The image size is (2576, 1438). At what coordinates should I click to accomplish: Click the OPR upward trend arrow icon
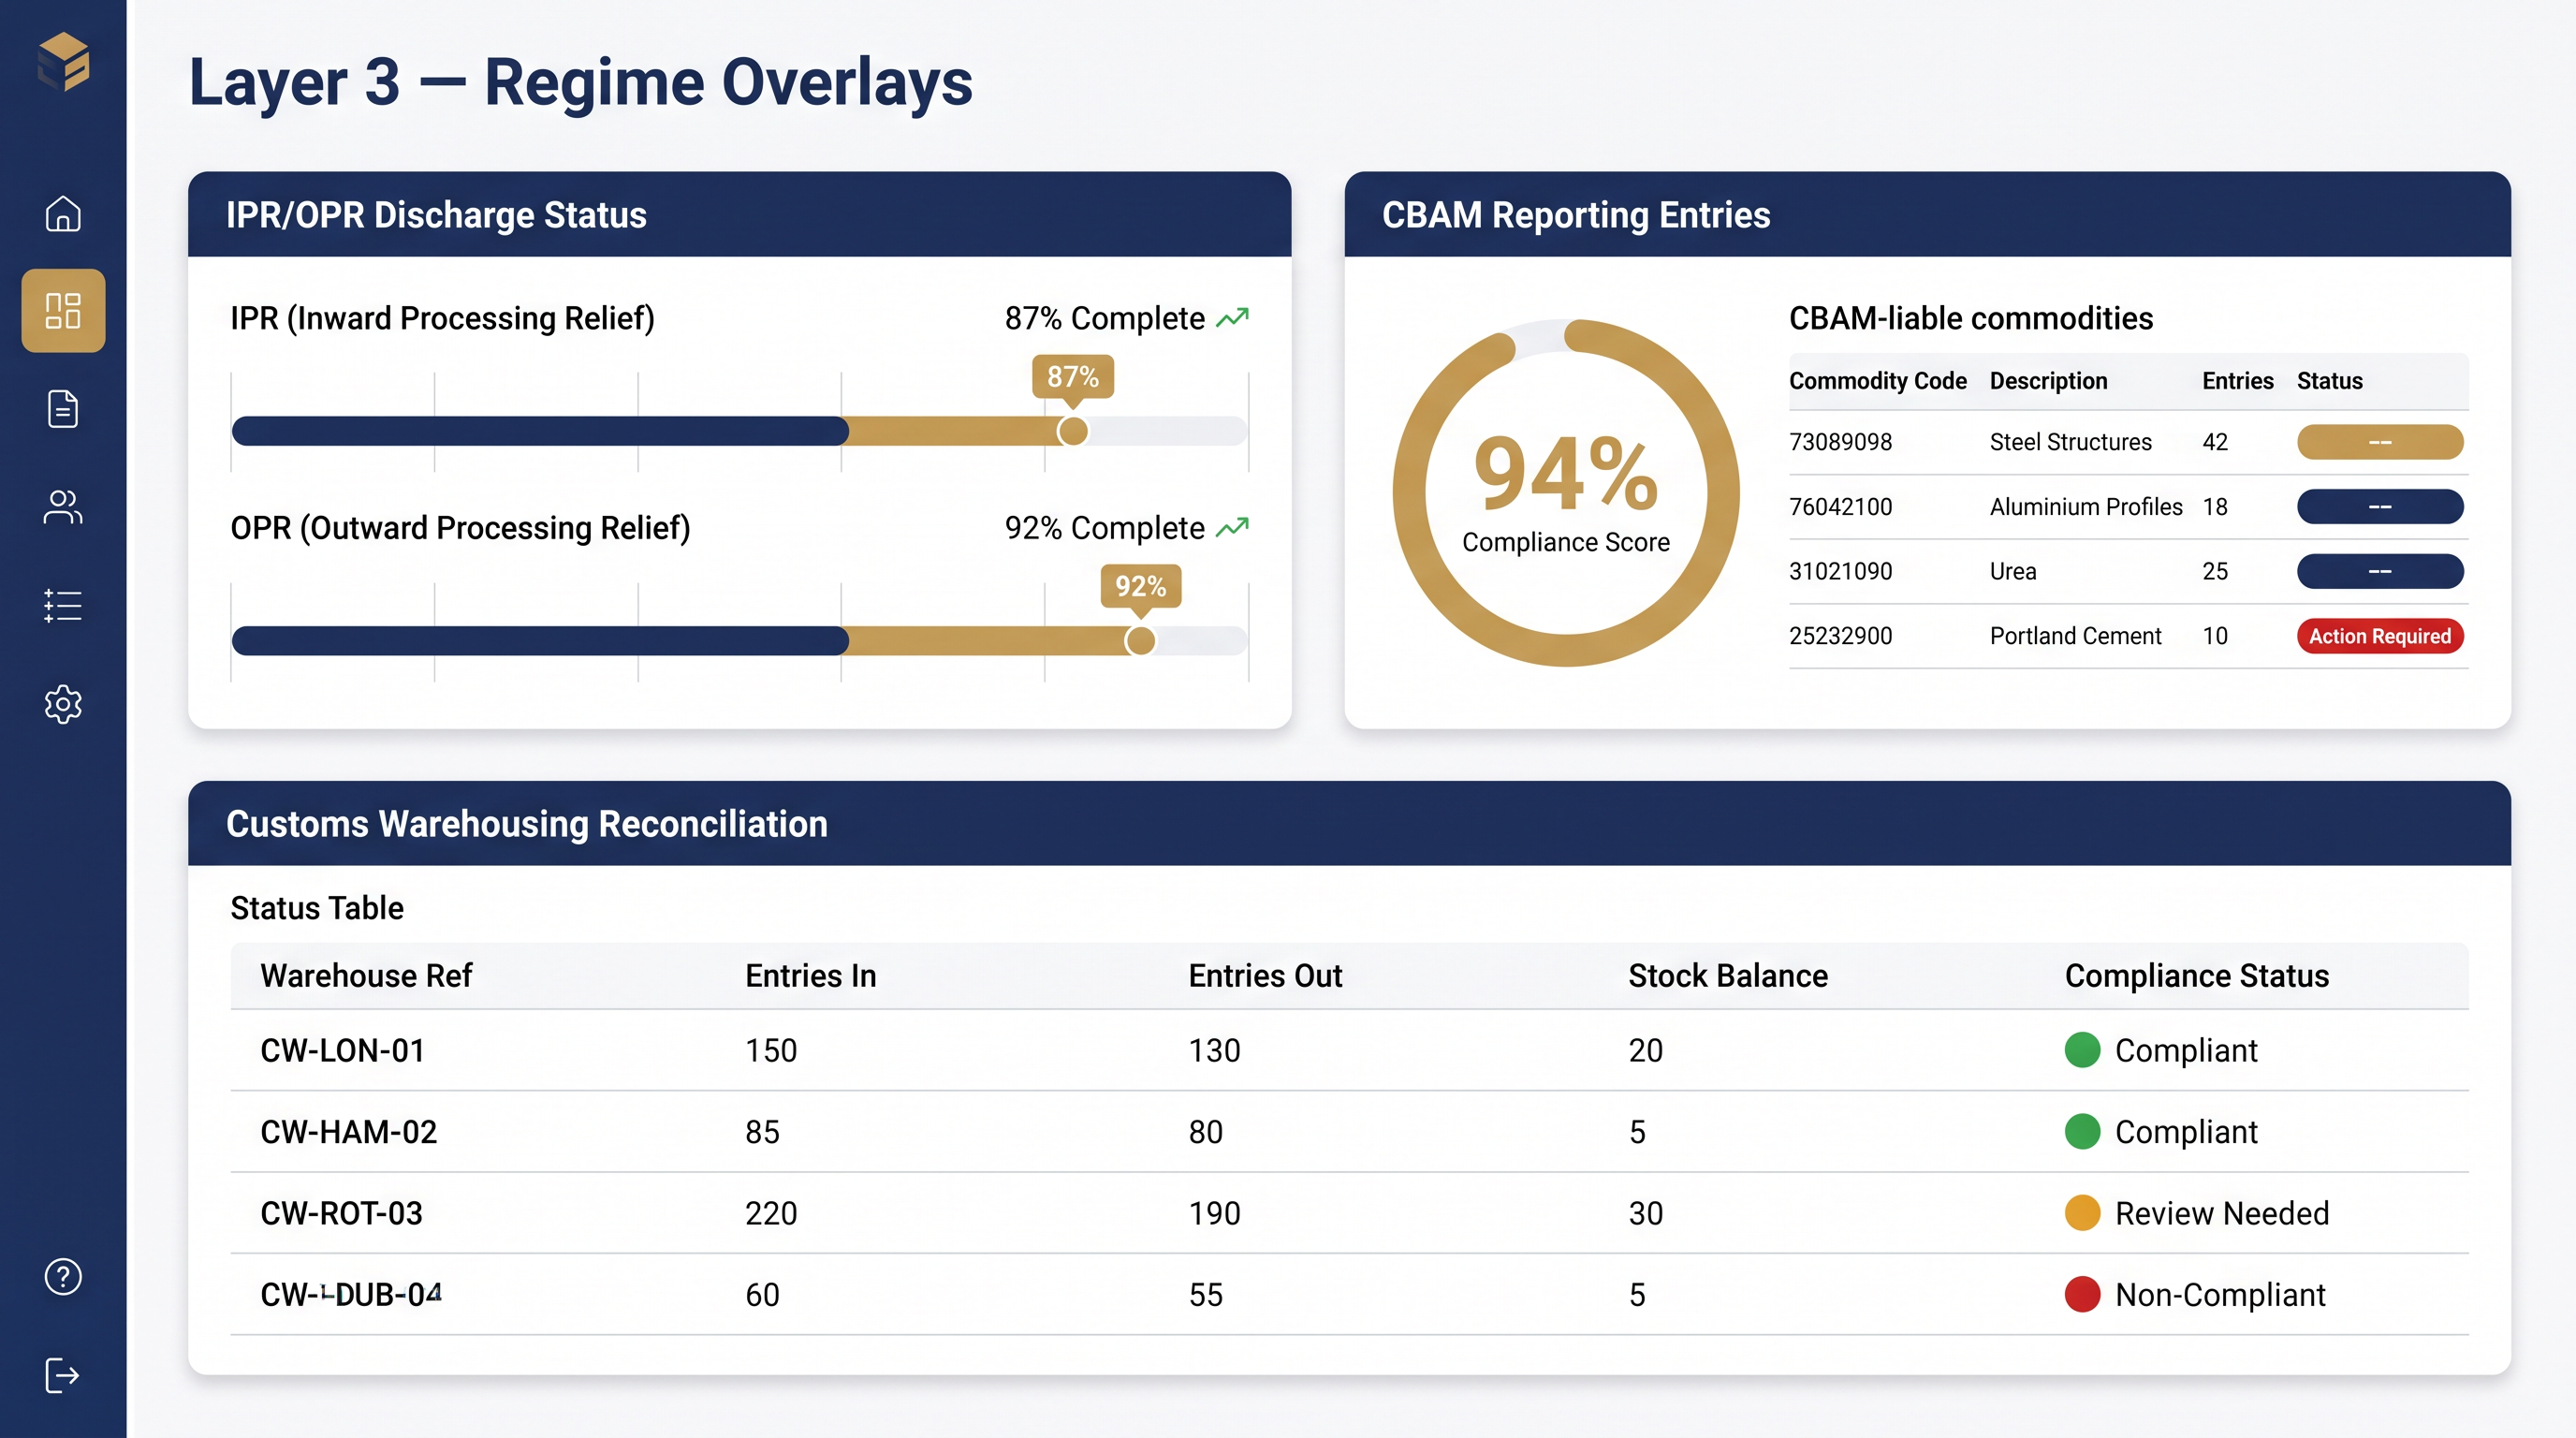(1232, 527)
